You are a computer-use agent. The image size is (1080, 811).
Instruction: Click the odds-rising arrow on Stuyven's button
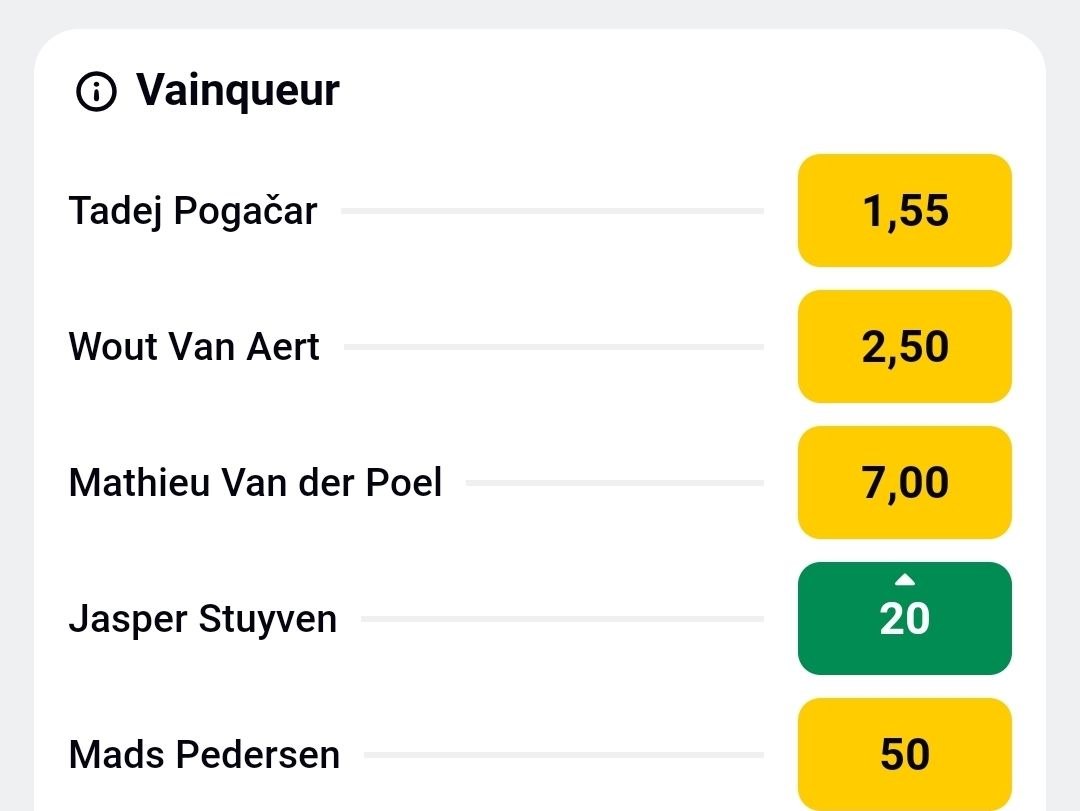point(905,579)
